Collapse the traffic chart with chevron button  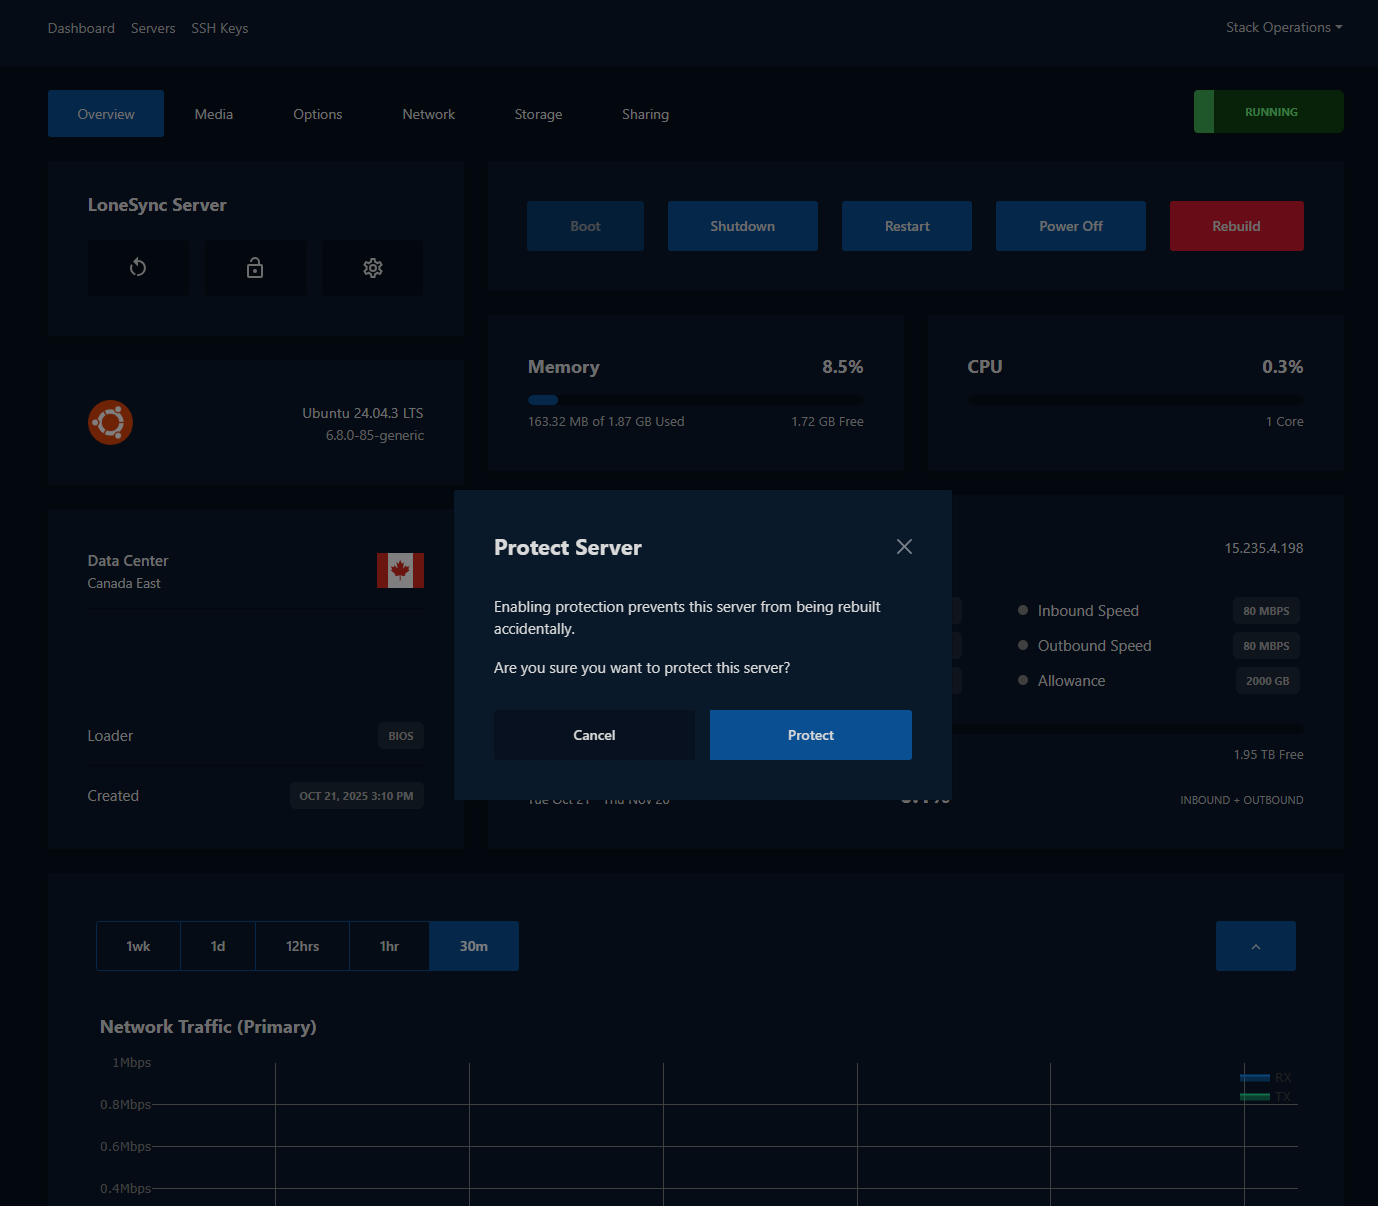[x=1255, y=946]
